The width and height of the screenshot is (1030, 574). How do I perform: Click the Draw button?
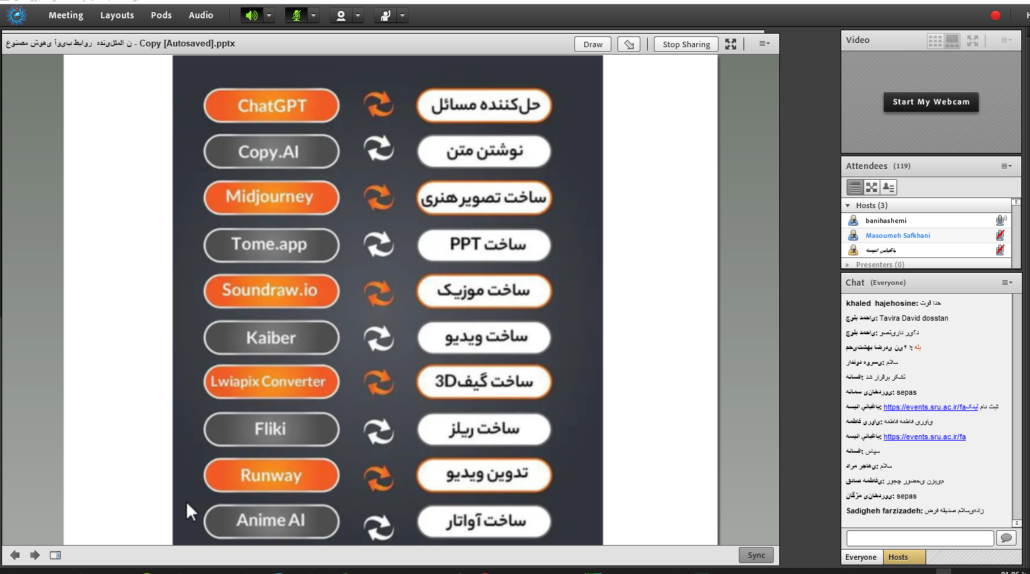593,44
